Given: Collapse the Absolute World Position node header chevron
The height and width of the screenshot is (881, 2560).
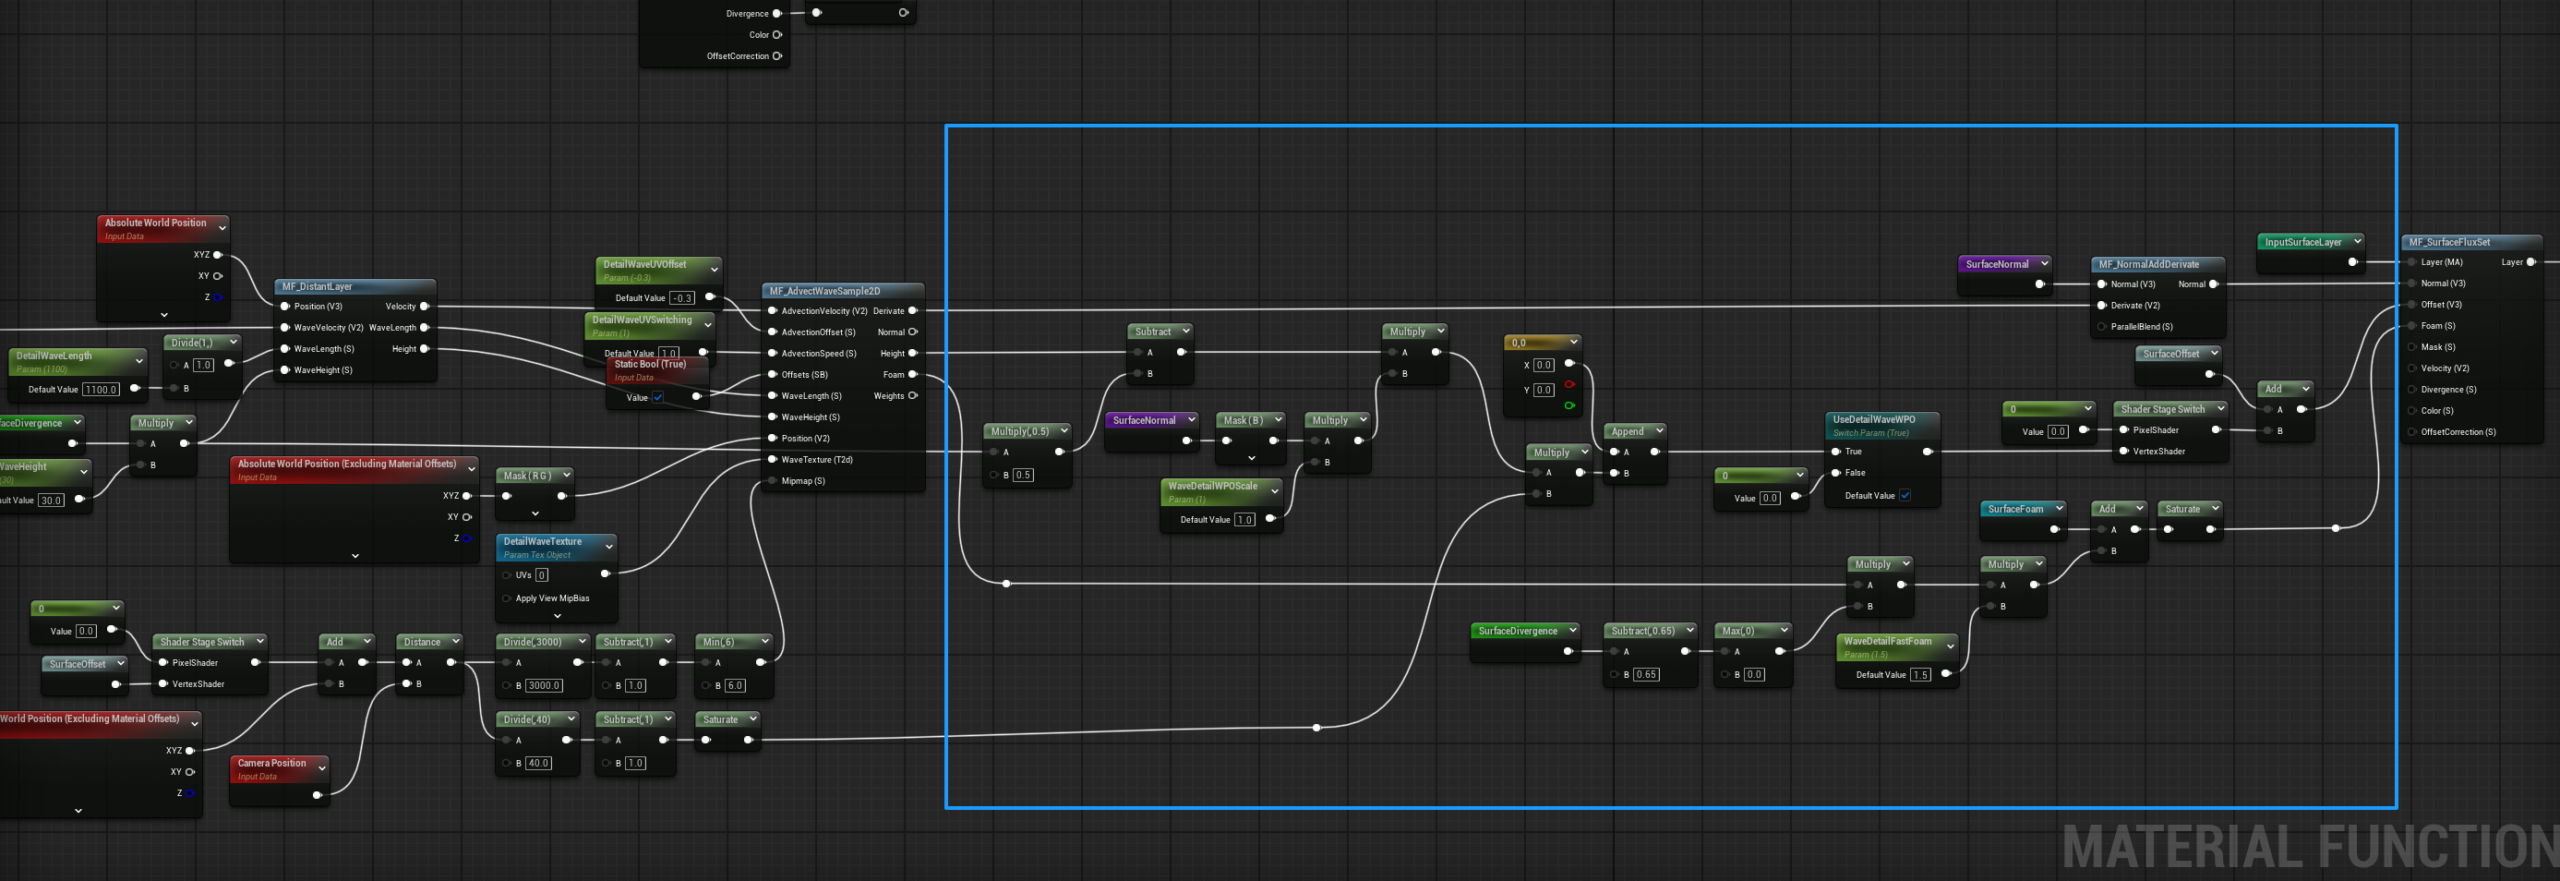Looking at the screenshot, I should (x=222, y=228).
